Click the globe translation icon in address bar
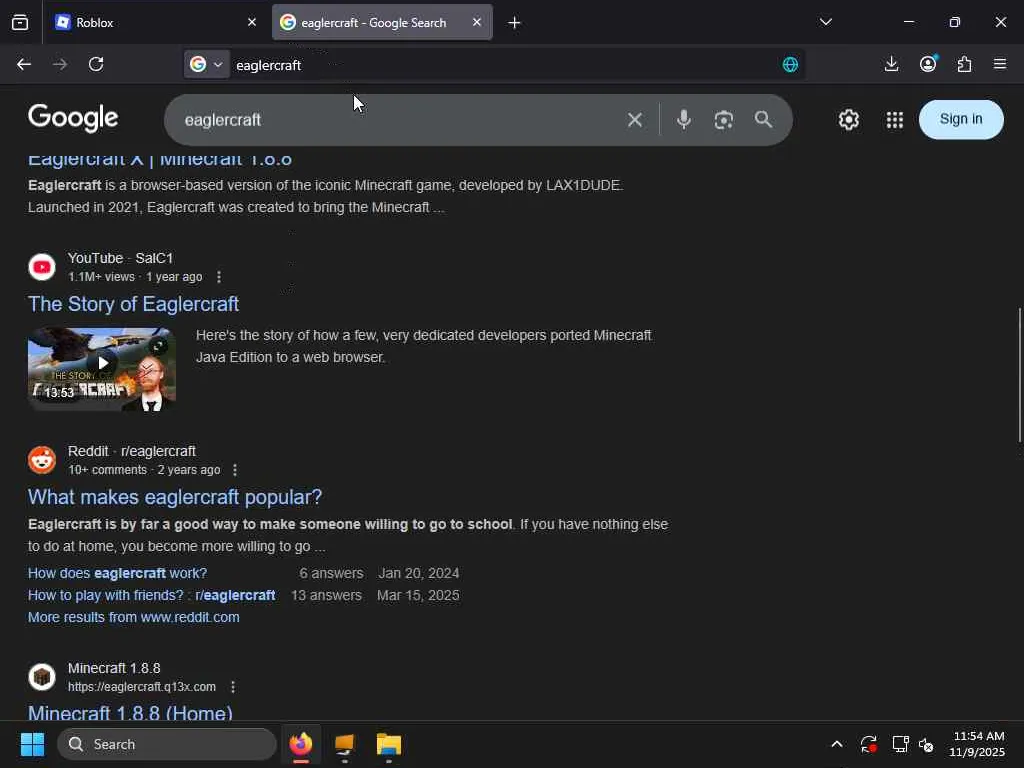Viewport: 1024px width, 768px height. point(790,65)
